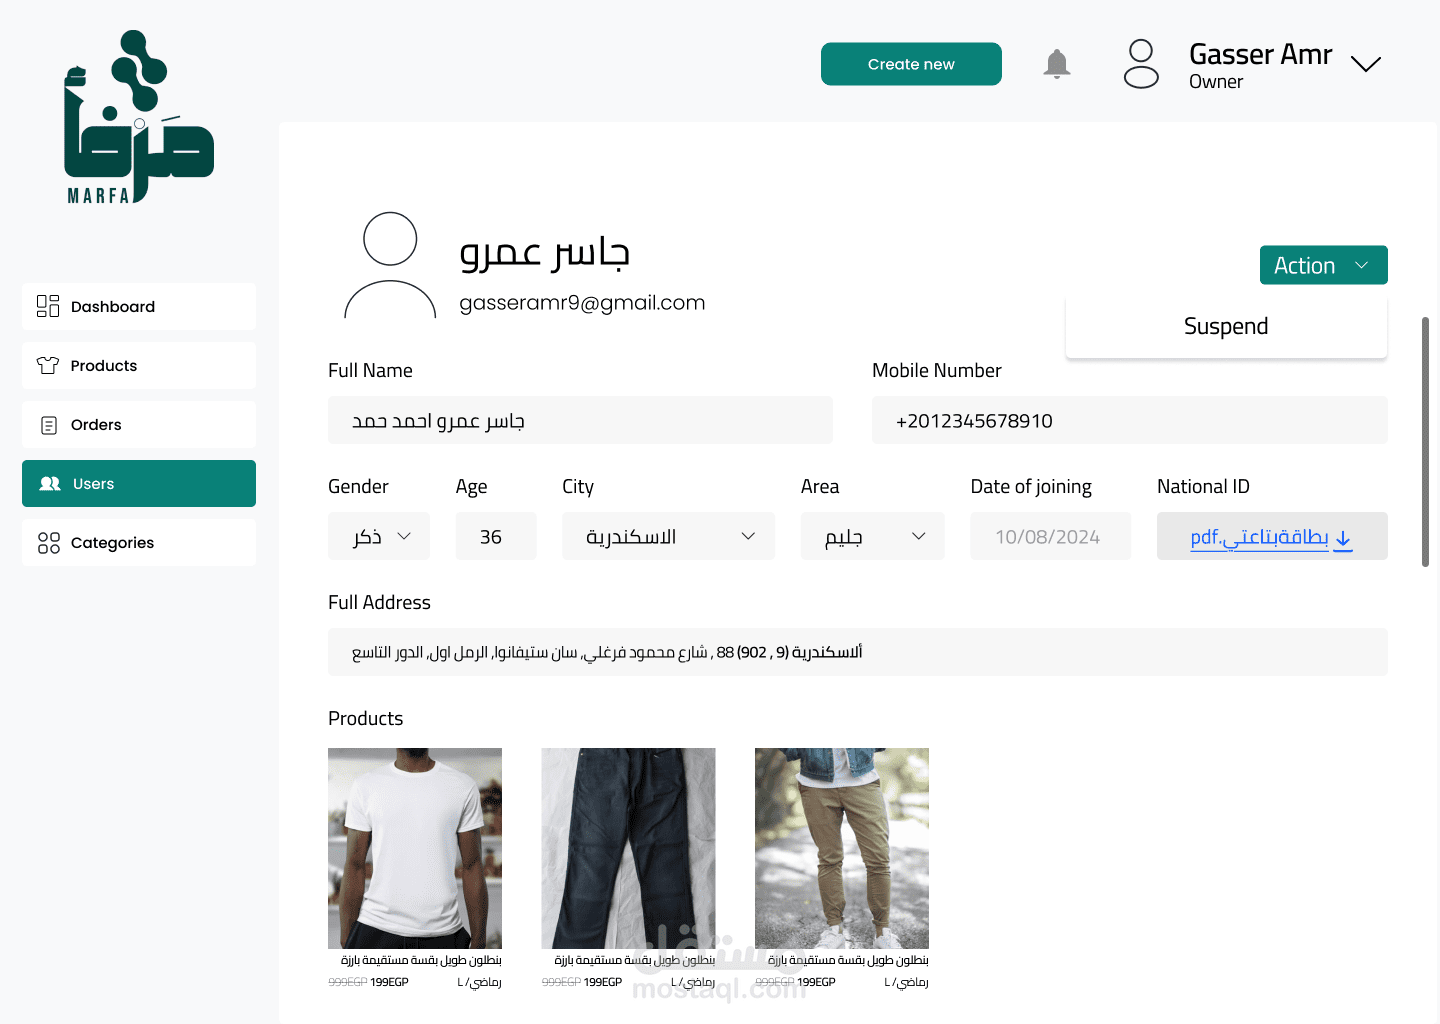Click the user's large profile picture placeholder
The image size is (1440, 1024).
click(390, 265)
